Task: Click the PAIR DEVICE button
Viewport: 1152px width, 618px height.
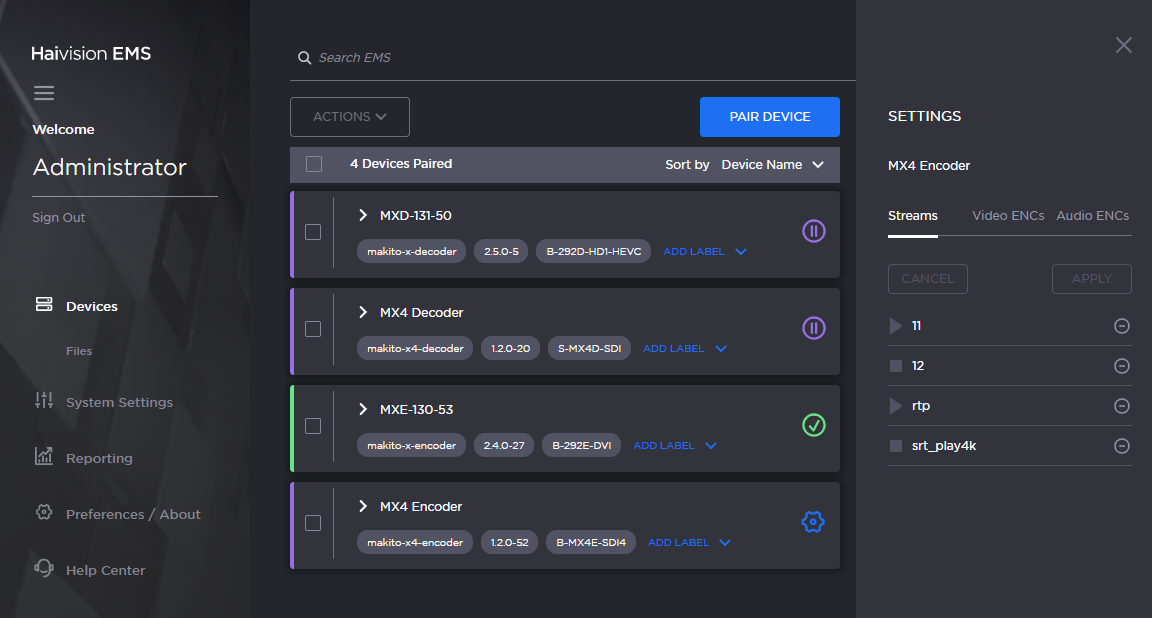Action: tap(770, 117)
